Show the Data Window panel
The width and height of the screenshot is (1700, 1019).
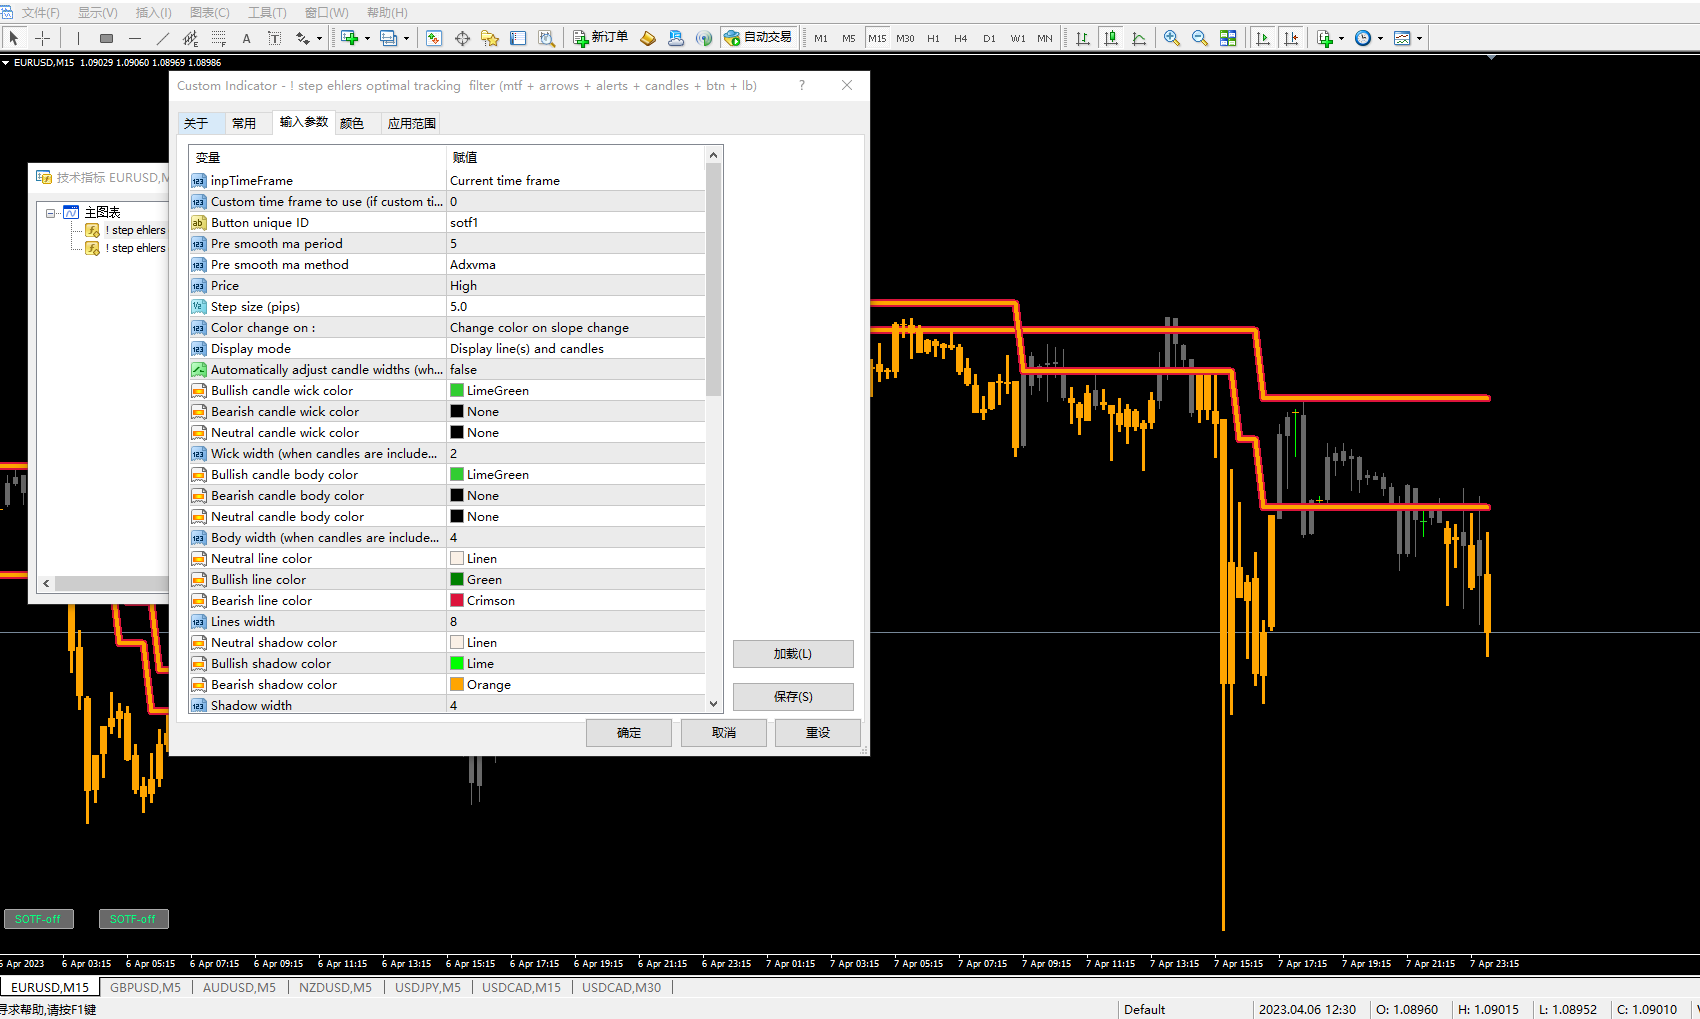point(462,38)
